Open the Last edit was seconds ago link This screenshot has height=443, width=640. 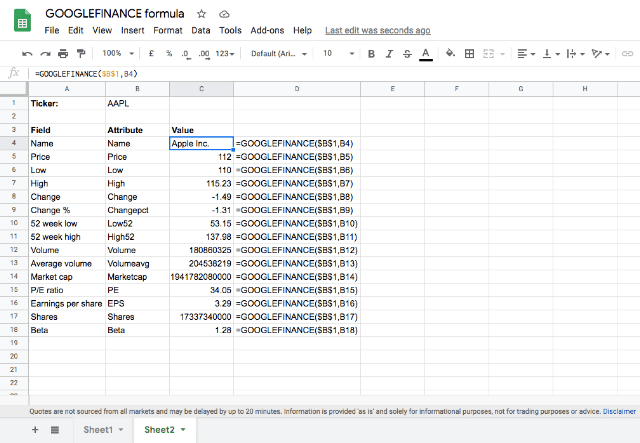[x=378, y=30]
